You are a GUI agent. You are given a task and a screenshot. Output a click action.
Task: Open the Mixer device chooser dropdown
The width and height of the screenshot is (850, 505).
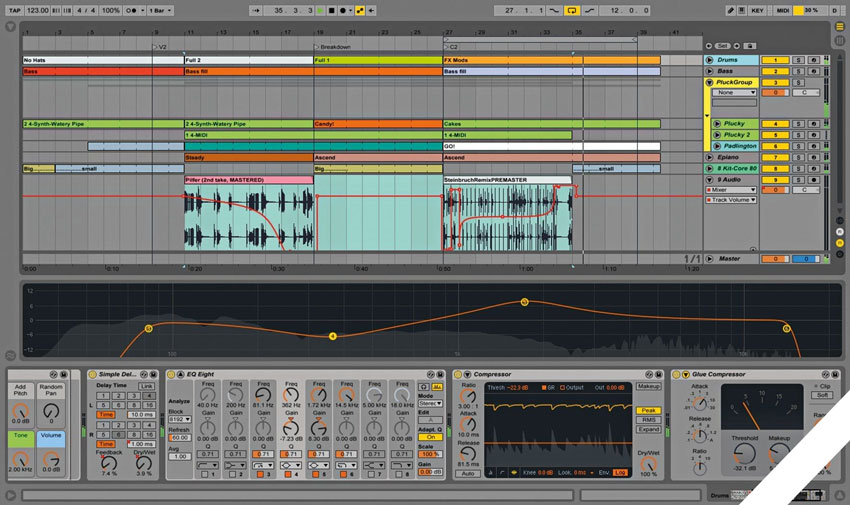tap(732, 189)
